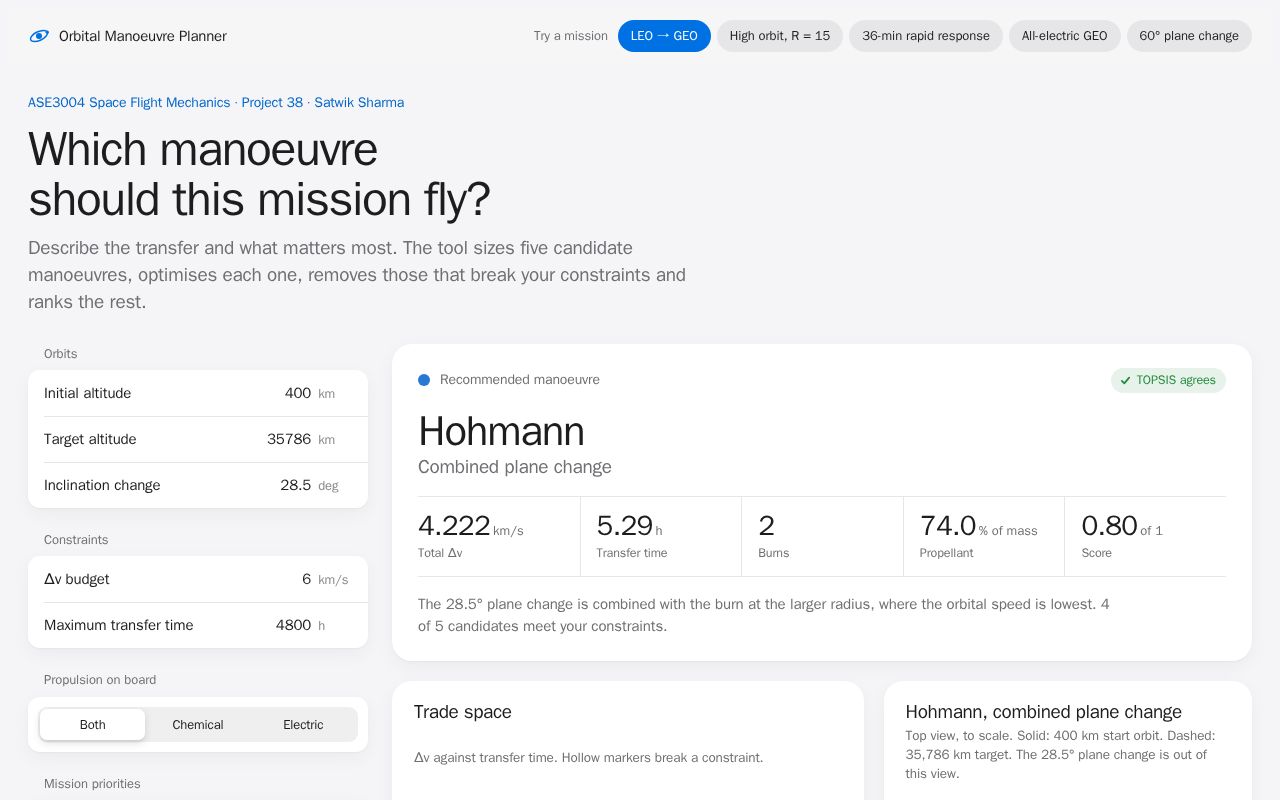The height and width of the screenshot is (800, 1280).
Task: Load the High orbit, R = 15 preset
Action: (x=780, y=36)
